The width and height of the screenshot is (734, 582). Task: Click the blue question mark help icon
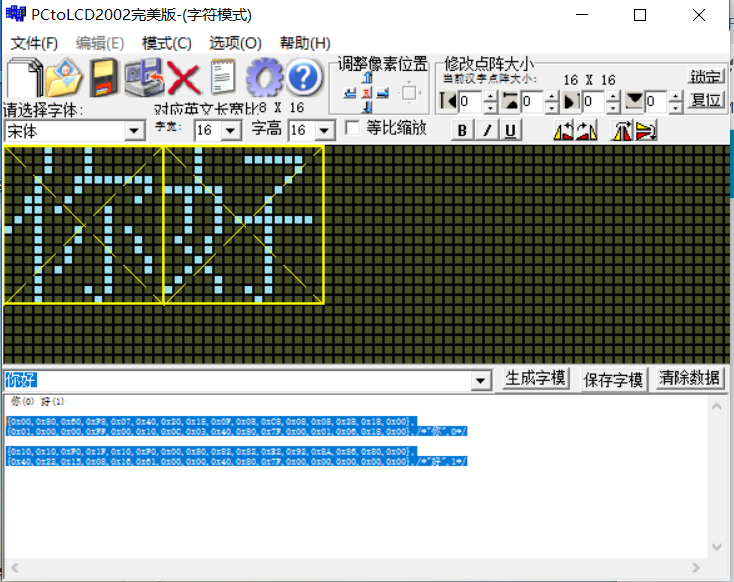click(304, 77)
